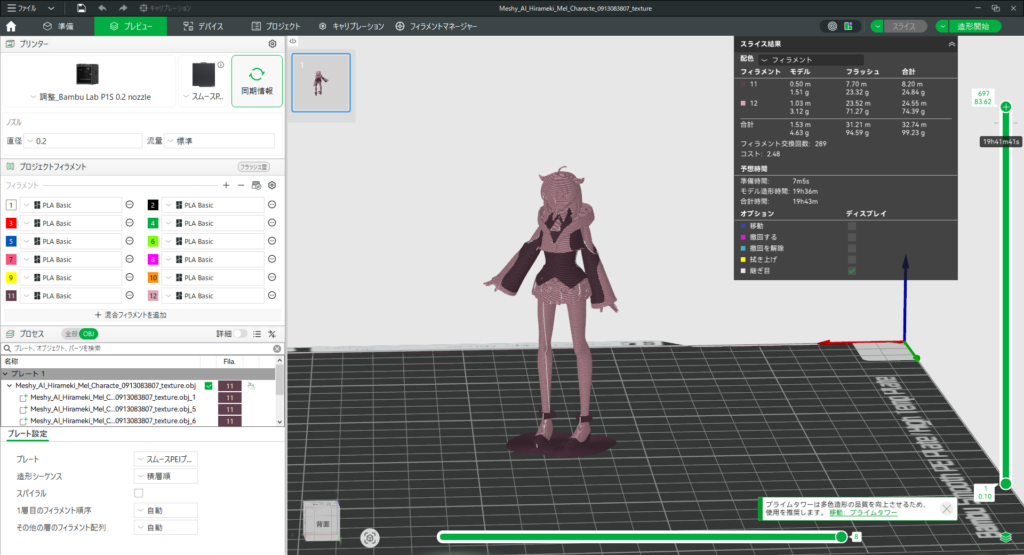Click the 同期情報 sync button
This screenshot has width=1024, height=555.
tap(257, 81)
